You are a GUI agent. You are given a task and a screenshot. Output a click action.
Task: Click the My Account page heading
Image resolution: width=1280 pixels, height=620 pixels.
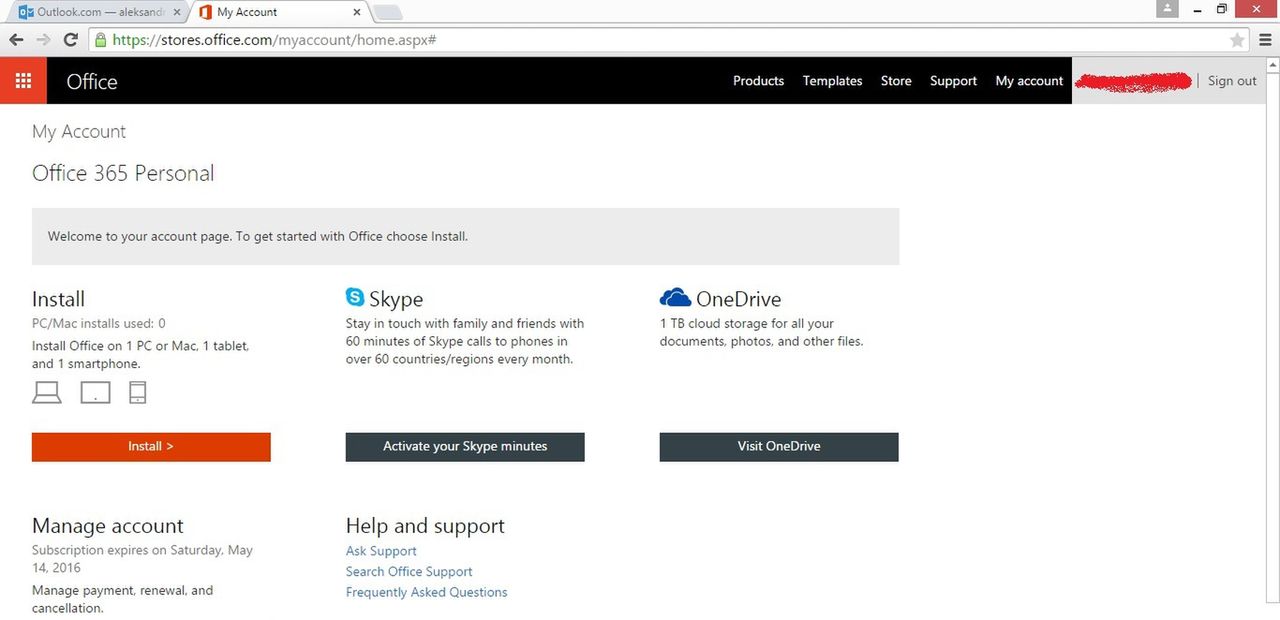point(79,132)
